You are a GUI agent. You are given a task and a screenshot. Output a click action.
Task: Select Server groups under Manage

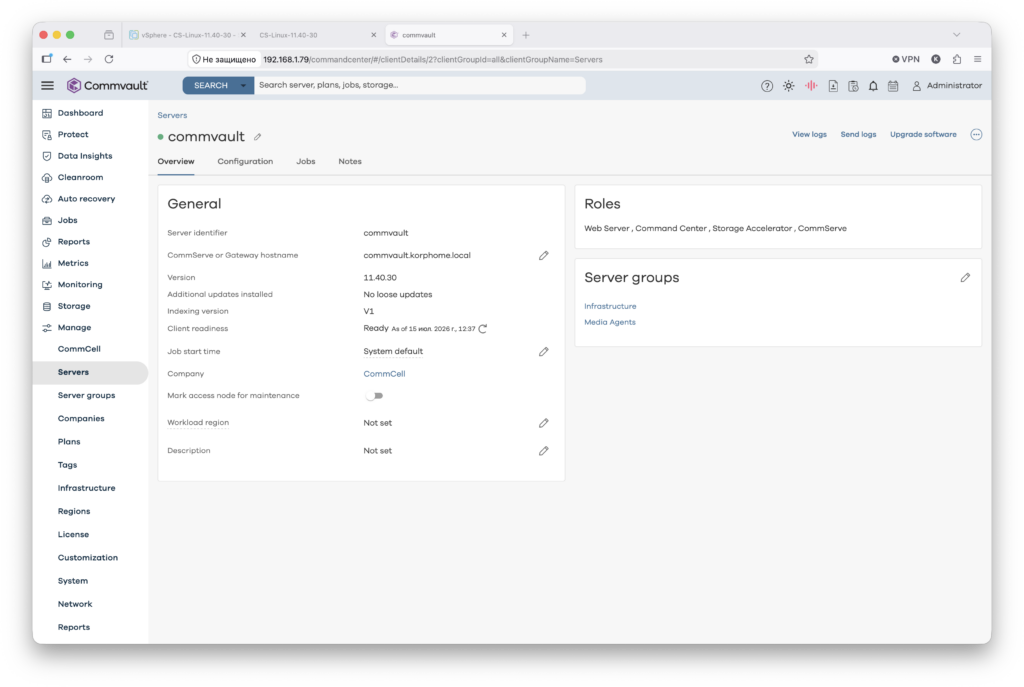tap(86, 396)
